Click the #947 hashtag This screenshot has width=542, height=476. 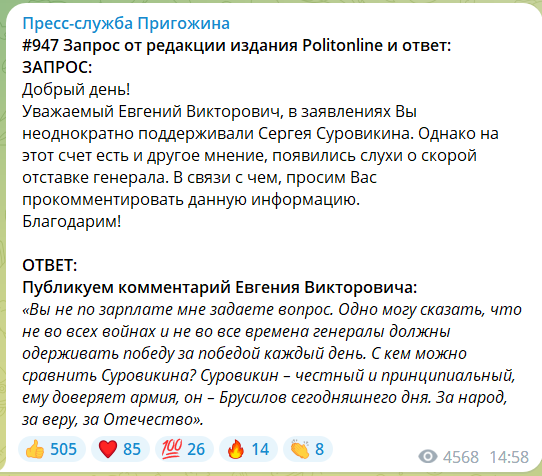(x=40, y=45)
